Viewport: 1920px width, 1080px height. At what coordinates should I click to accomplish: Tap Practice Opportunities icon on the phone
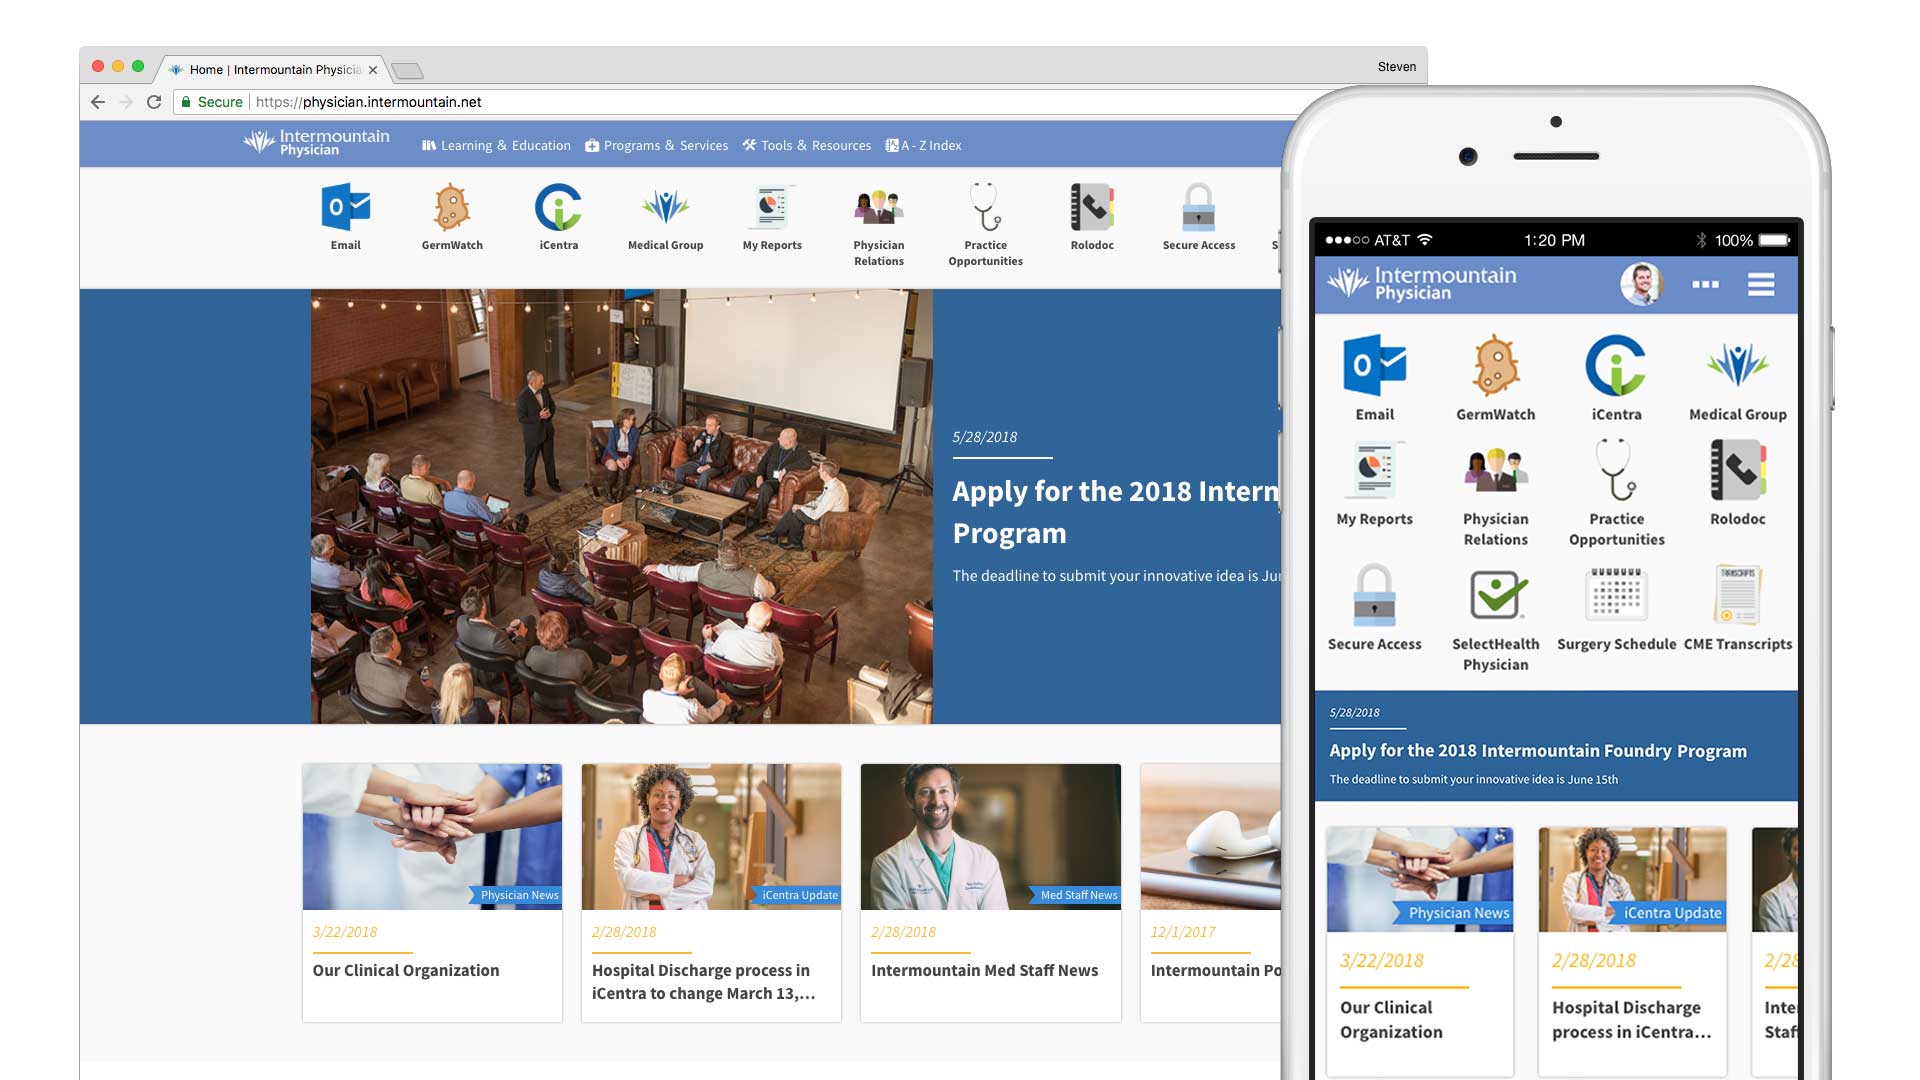pyautogui.click(x=1616, y=470)
